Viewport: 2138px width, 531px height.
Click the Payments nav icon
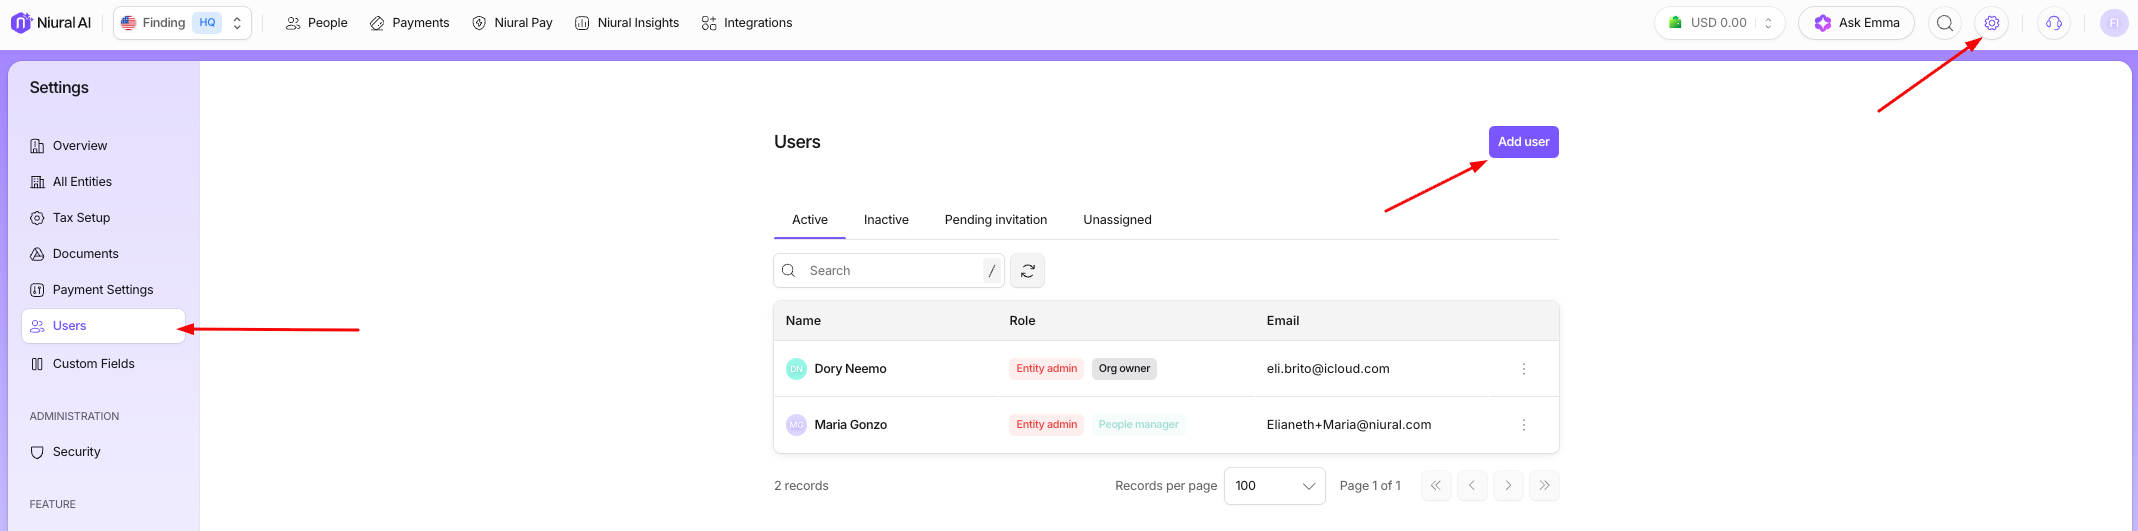coord(377,23)
